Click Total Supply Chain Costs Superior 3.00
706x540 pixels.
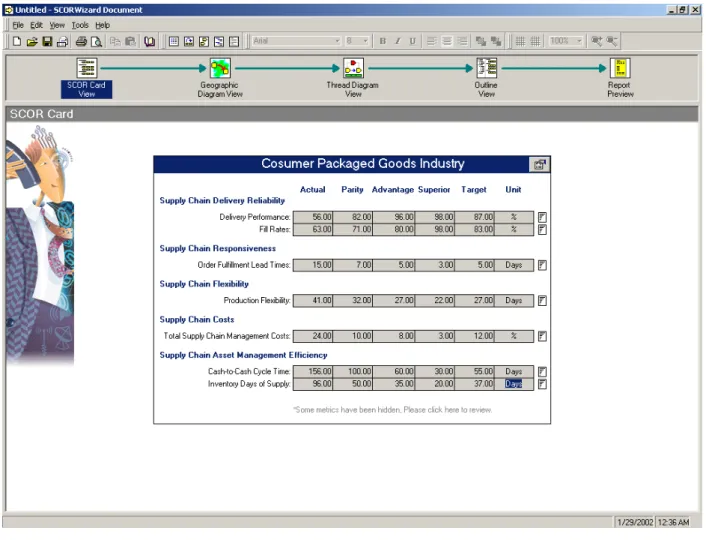[x=434, y=336]
